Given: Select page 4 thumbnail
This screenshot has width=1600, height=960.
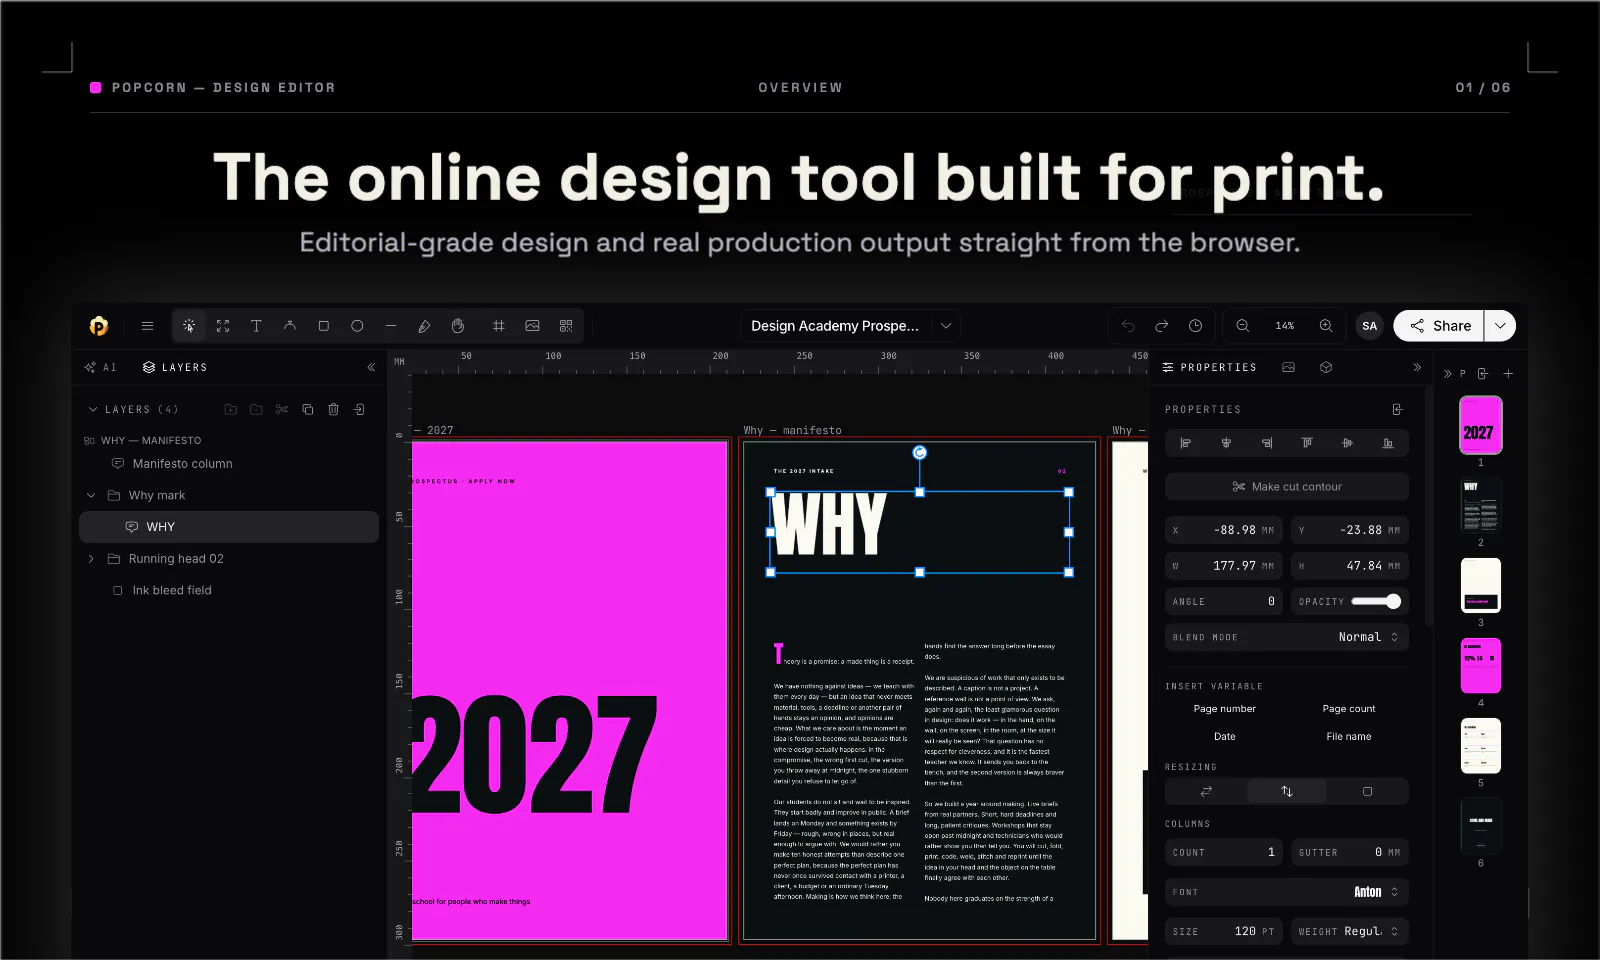Looking at the screenshot, I should click(1481, 666).
